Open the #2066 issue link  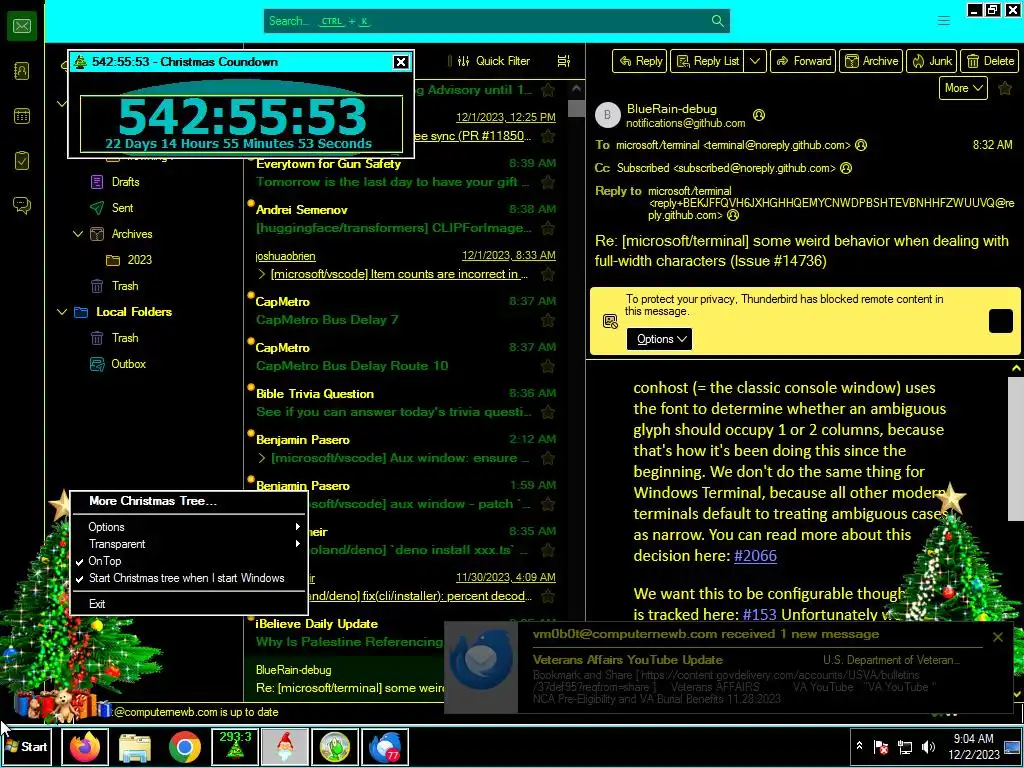[756, 556]
